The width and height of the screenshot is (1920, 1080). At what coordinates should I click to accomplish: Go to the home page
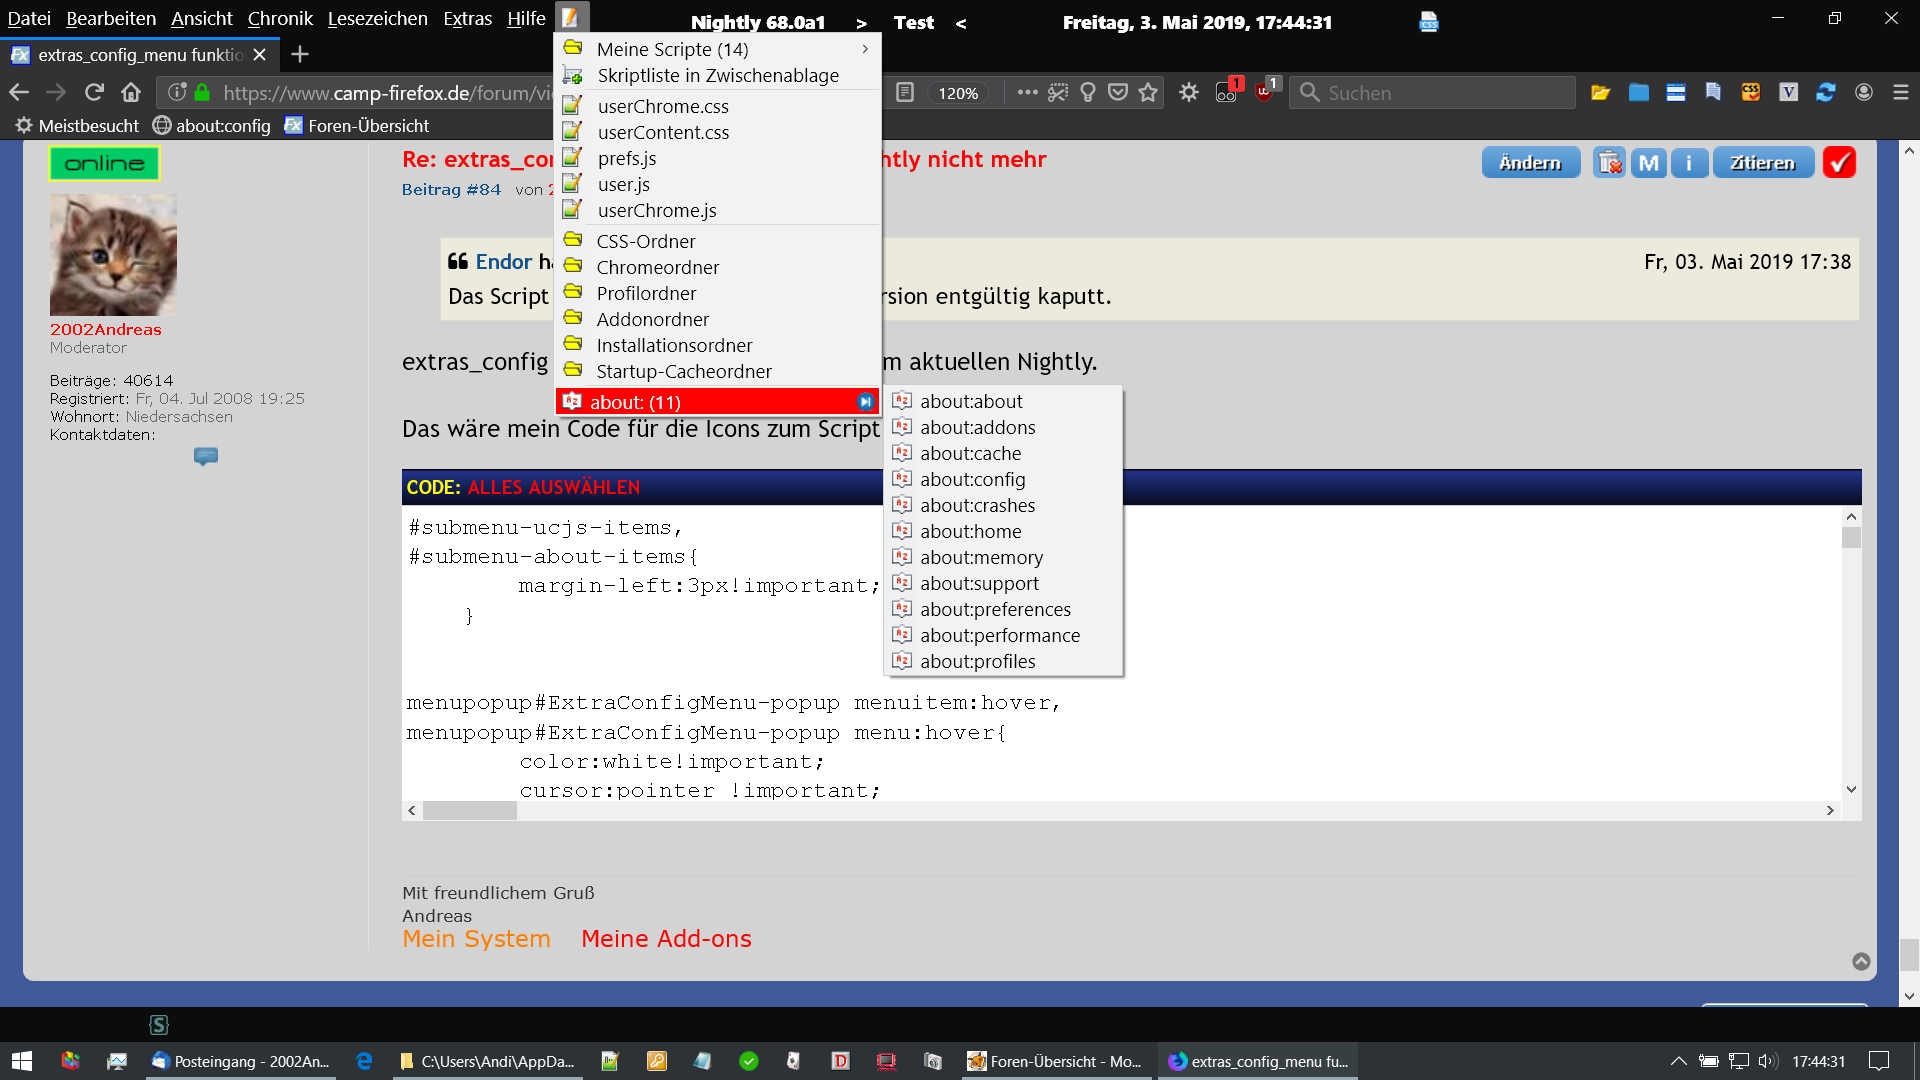pyautogui.click(x=131, y=93)
